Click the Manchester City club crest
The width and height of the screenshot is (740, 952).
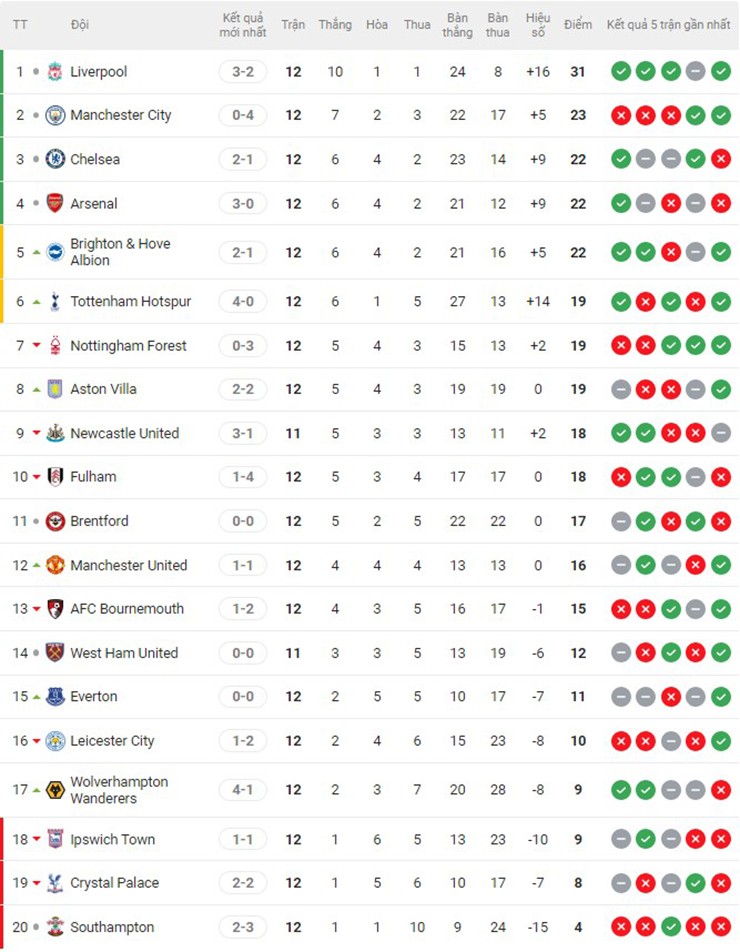tap(55, 115)
